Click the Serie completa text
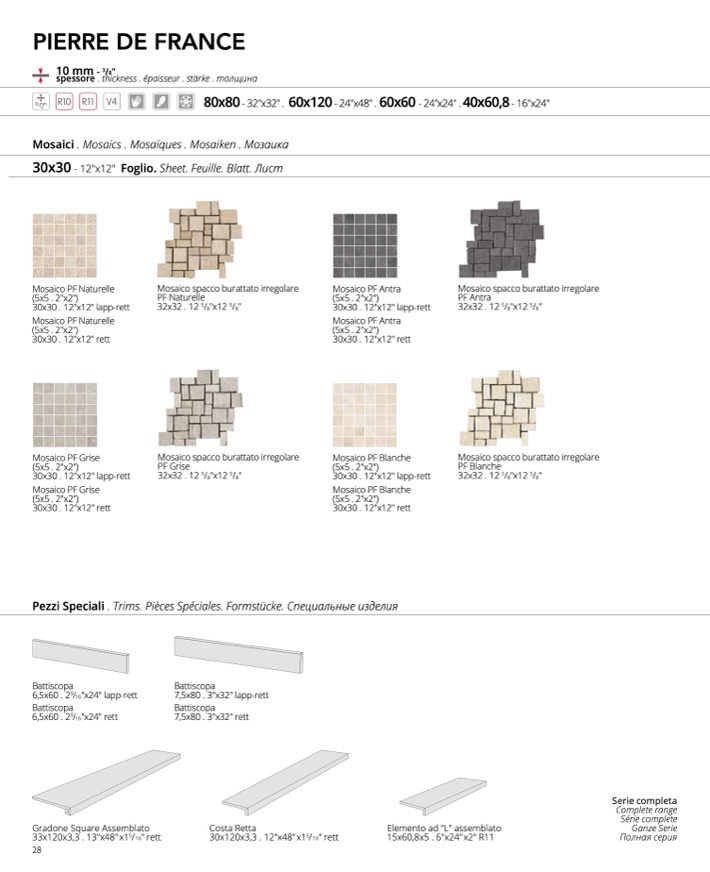This screenshot has width=710, height=872. coord(644,801)
